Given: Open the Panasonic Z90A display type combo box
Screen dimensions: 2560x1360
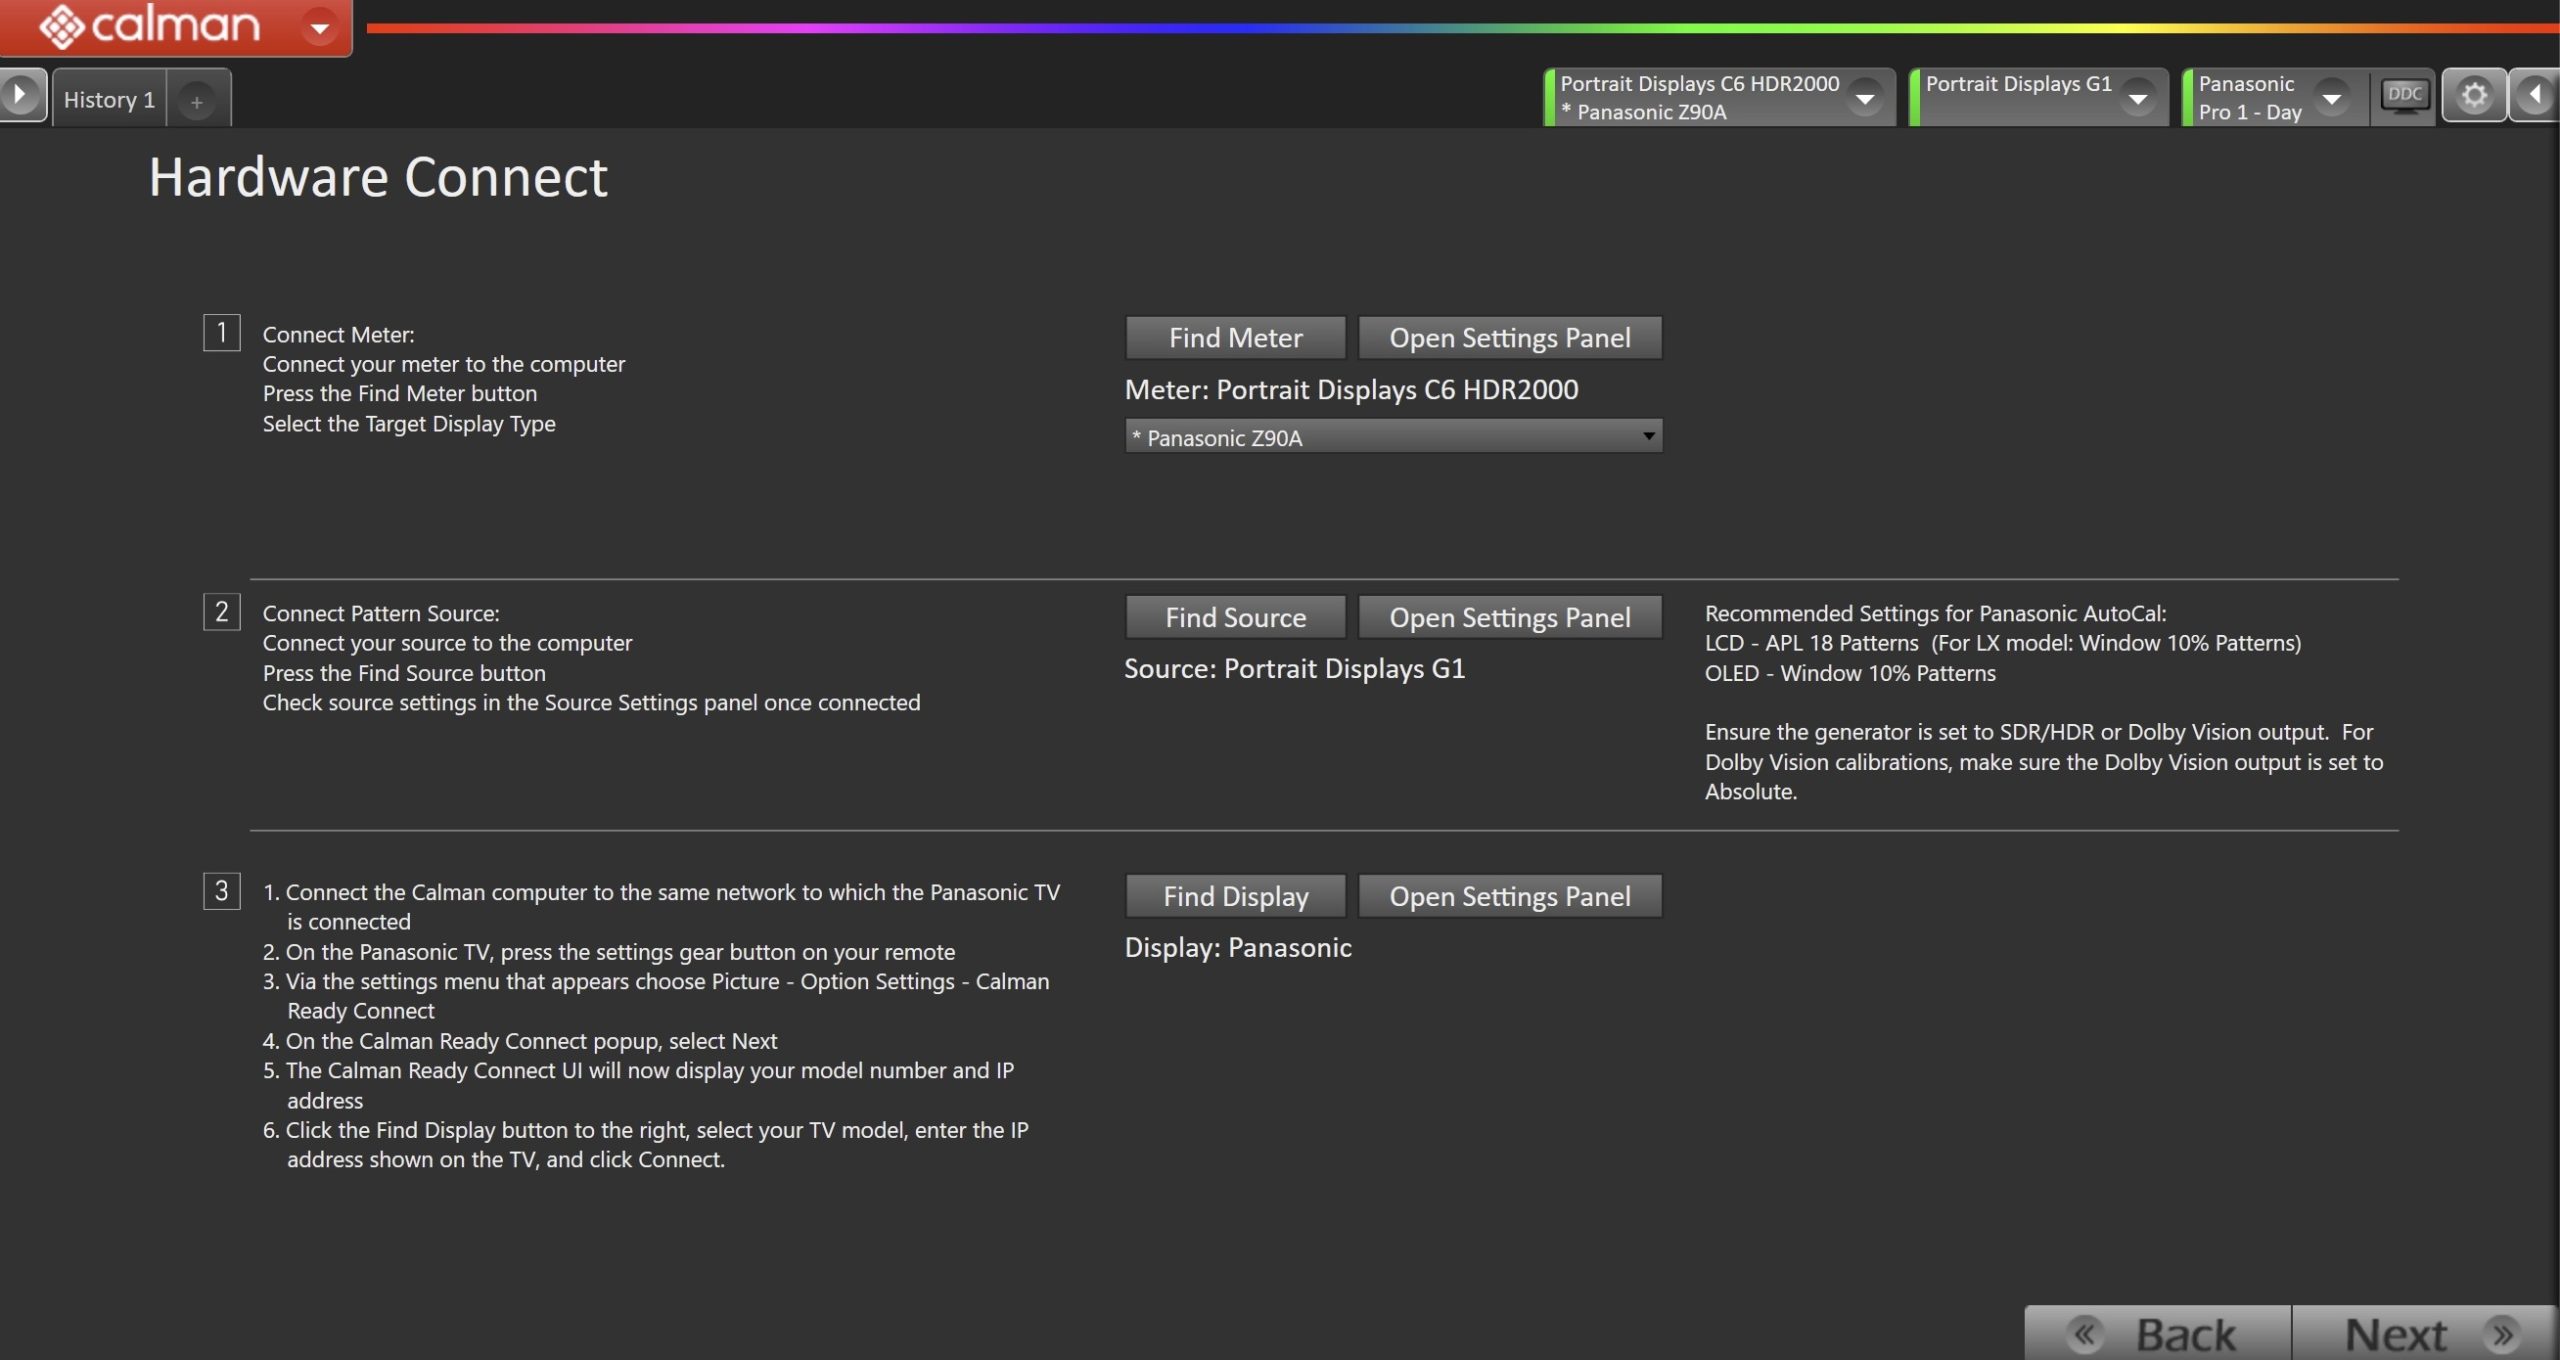Looking at the screenshot, I should [1393, 437].
